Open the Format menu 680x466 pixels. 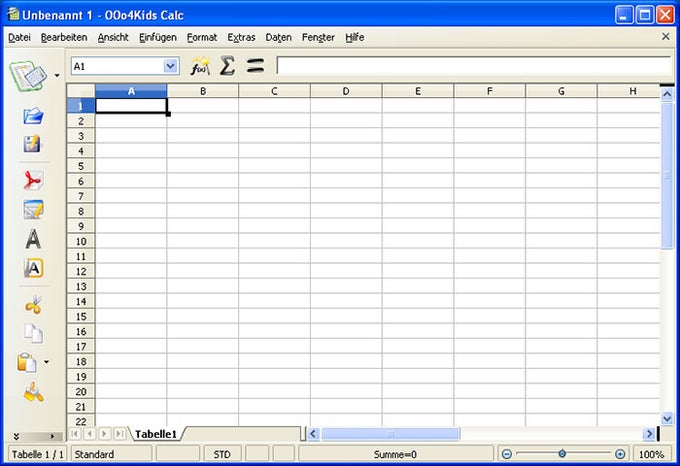point(202,37)
